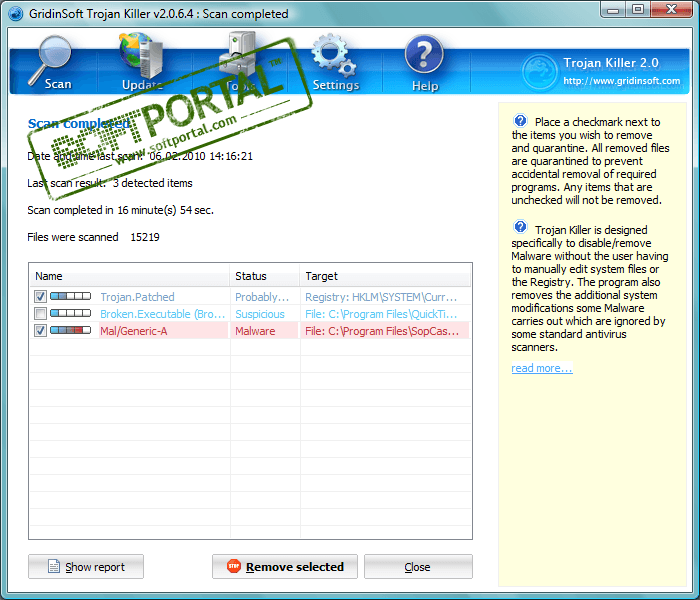
Task: Uncheck the Trojan.Patched checkbox
Action: tap(40, 296)
